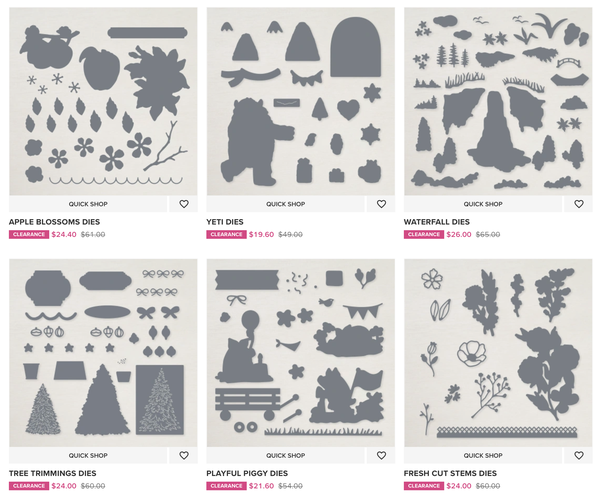The image size is (600, 497).
Task: Open the Tree Trimmings Dies title link
Action: click(52, 473)
